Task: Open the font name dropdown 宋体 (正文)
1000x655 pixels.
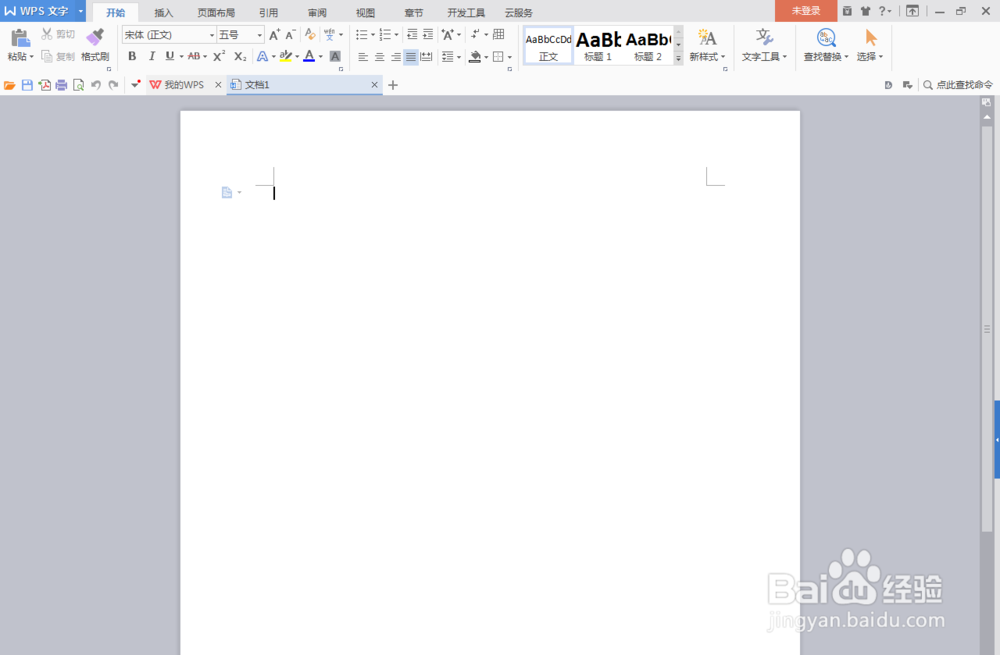Action: pyautogui.click(x=212, y=35)
